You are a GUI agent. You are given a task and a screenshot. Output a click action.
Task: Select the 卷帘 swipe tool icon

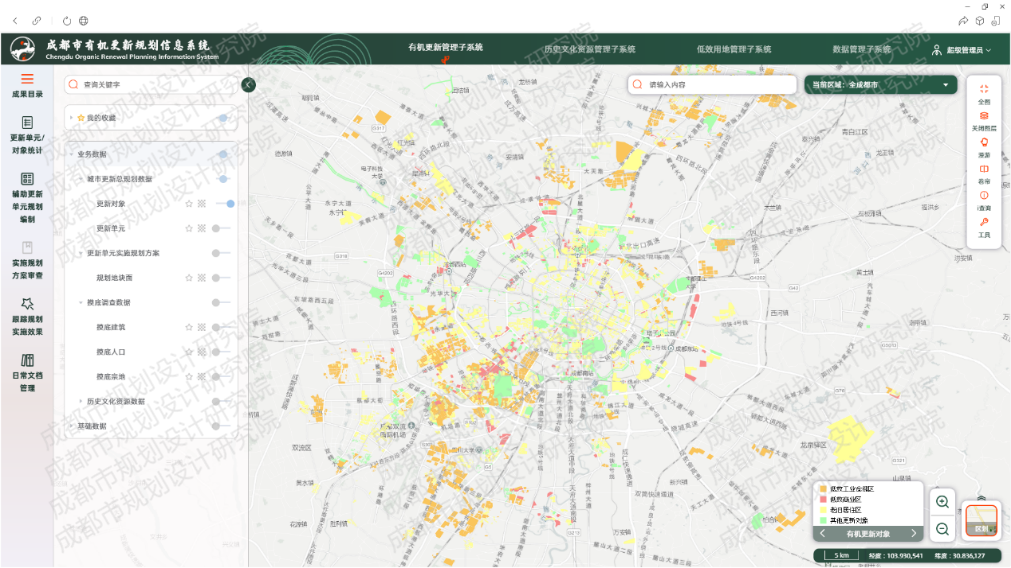point(984,169)
